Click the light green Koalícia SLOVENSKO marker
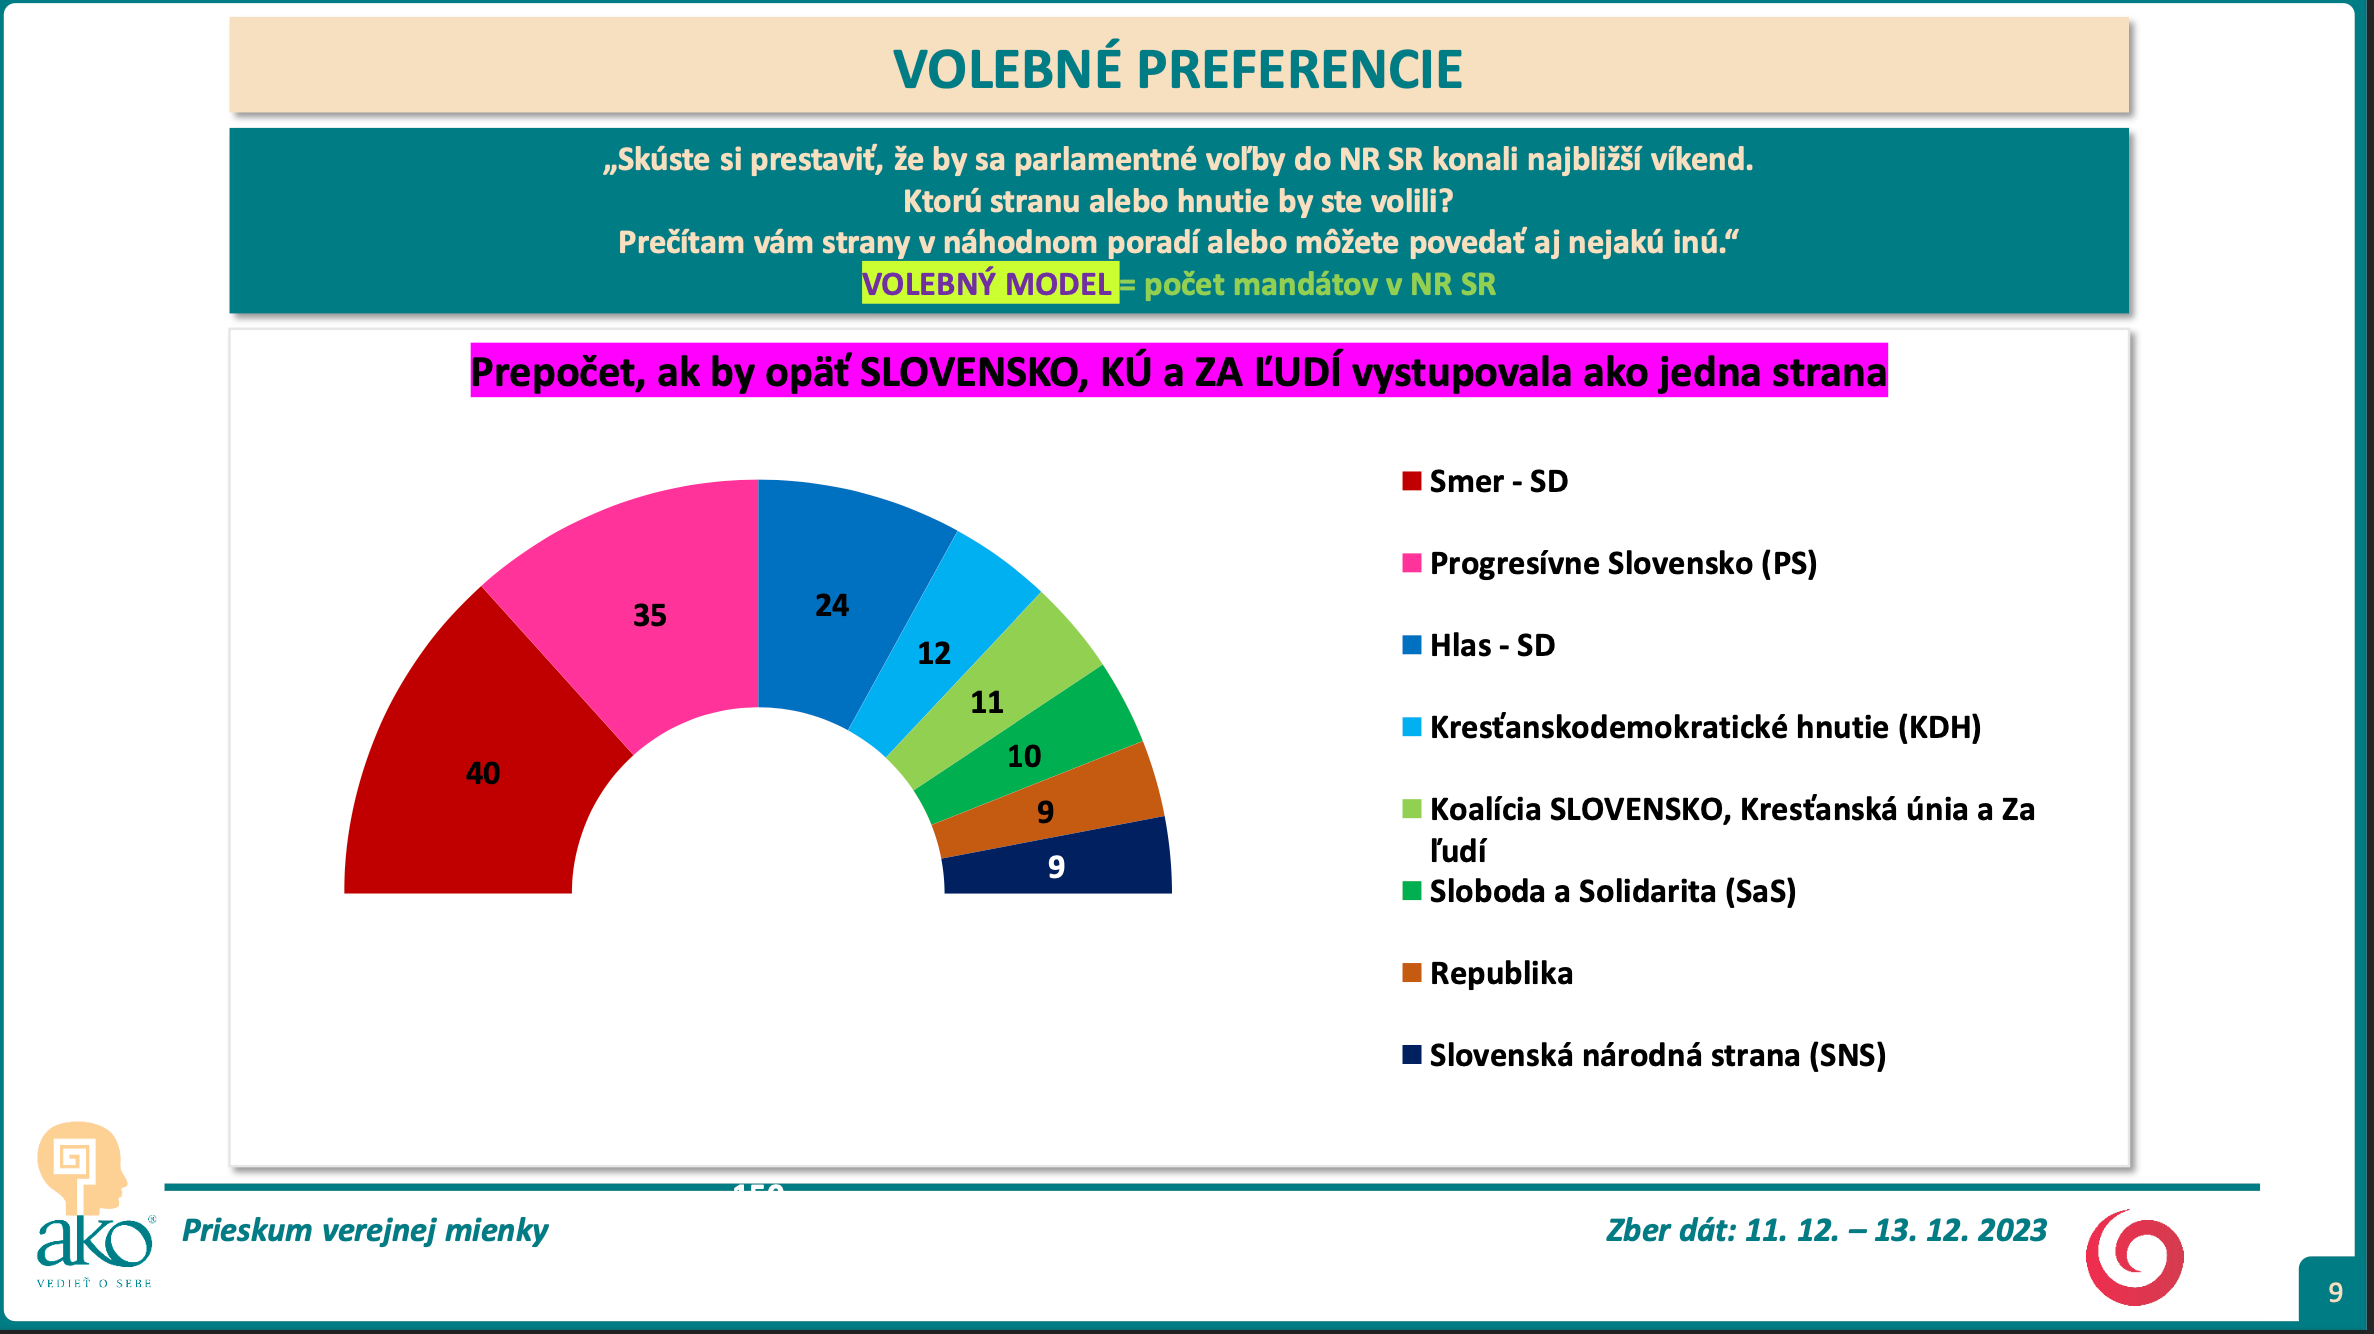The width and height of the screenshot is (2374, 1334). [x=1411, y=809]
